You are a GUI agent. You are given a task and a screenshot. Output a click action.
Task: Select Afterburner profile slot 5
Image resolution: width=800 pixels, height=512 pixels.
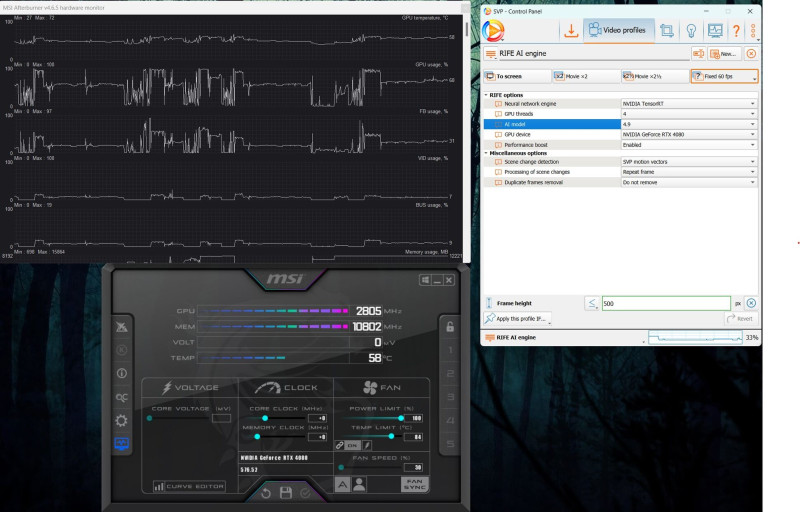click(x=450, y=444)
